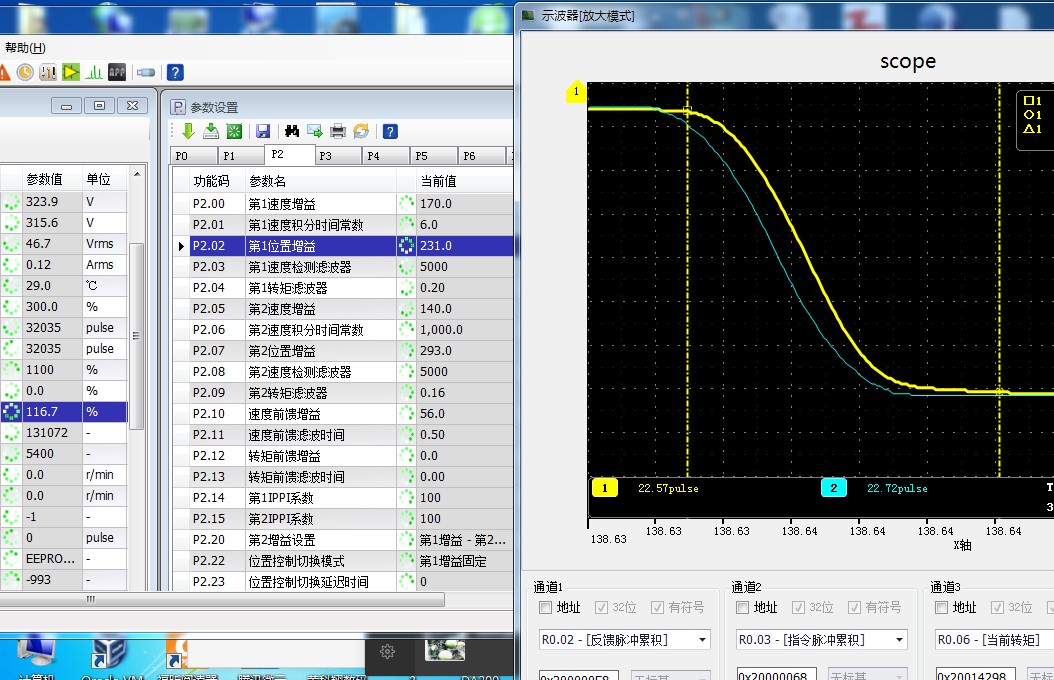Viewport: 1054px width, 680px height.
Task: Click the floppy disk save icon
Action: click(263, 131)
